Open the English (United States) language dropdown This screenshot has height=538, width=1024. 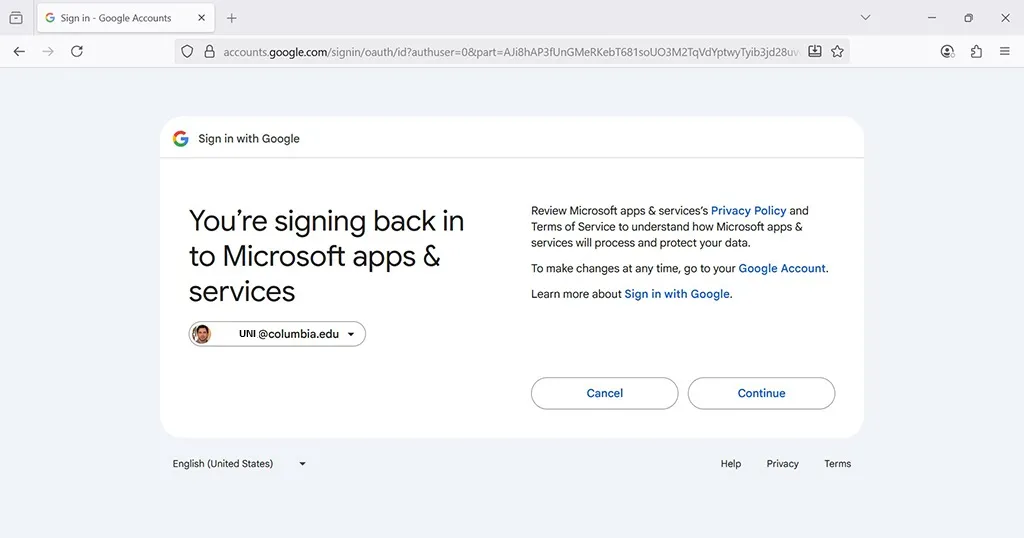click(x=239, y=464)
